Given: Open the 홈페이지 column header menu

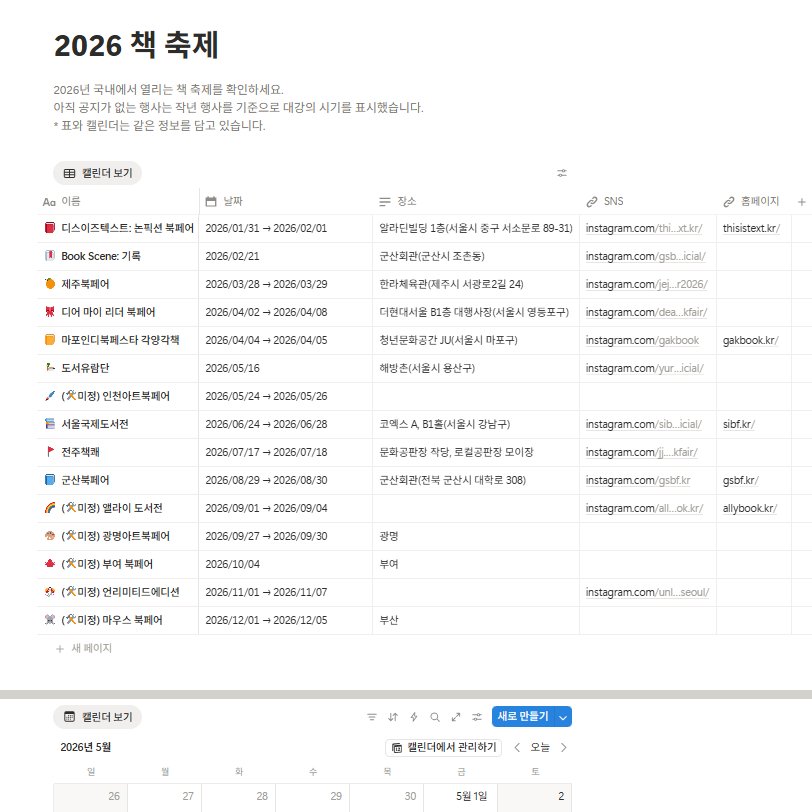Looking at the screenshot, I should [x=753, y=201].
